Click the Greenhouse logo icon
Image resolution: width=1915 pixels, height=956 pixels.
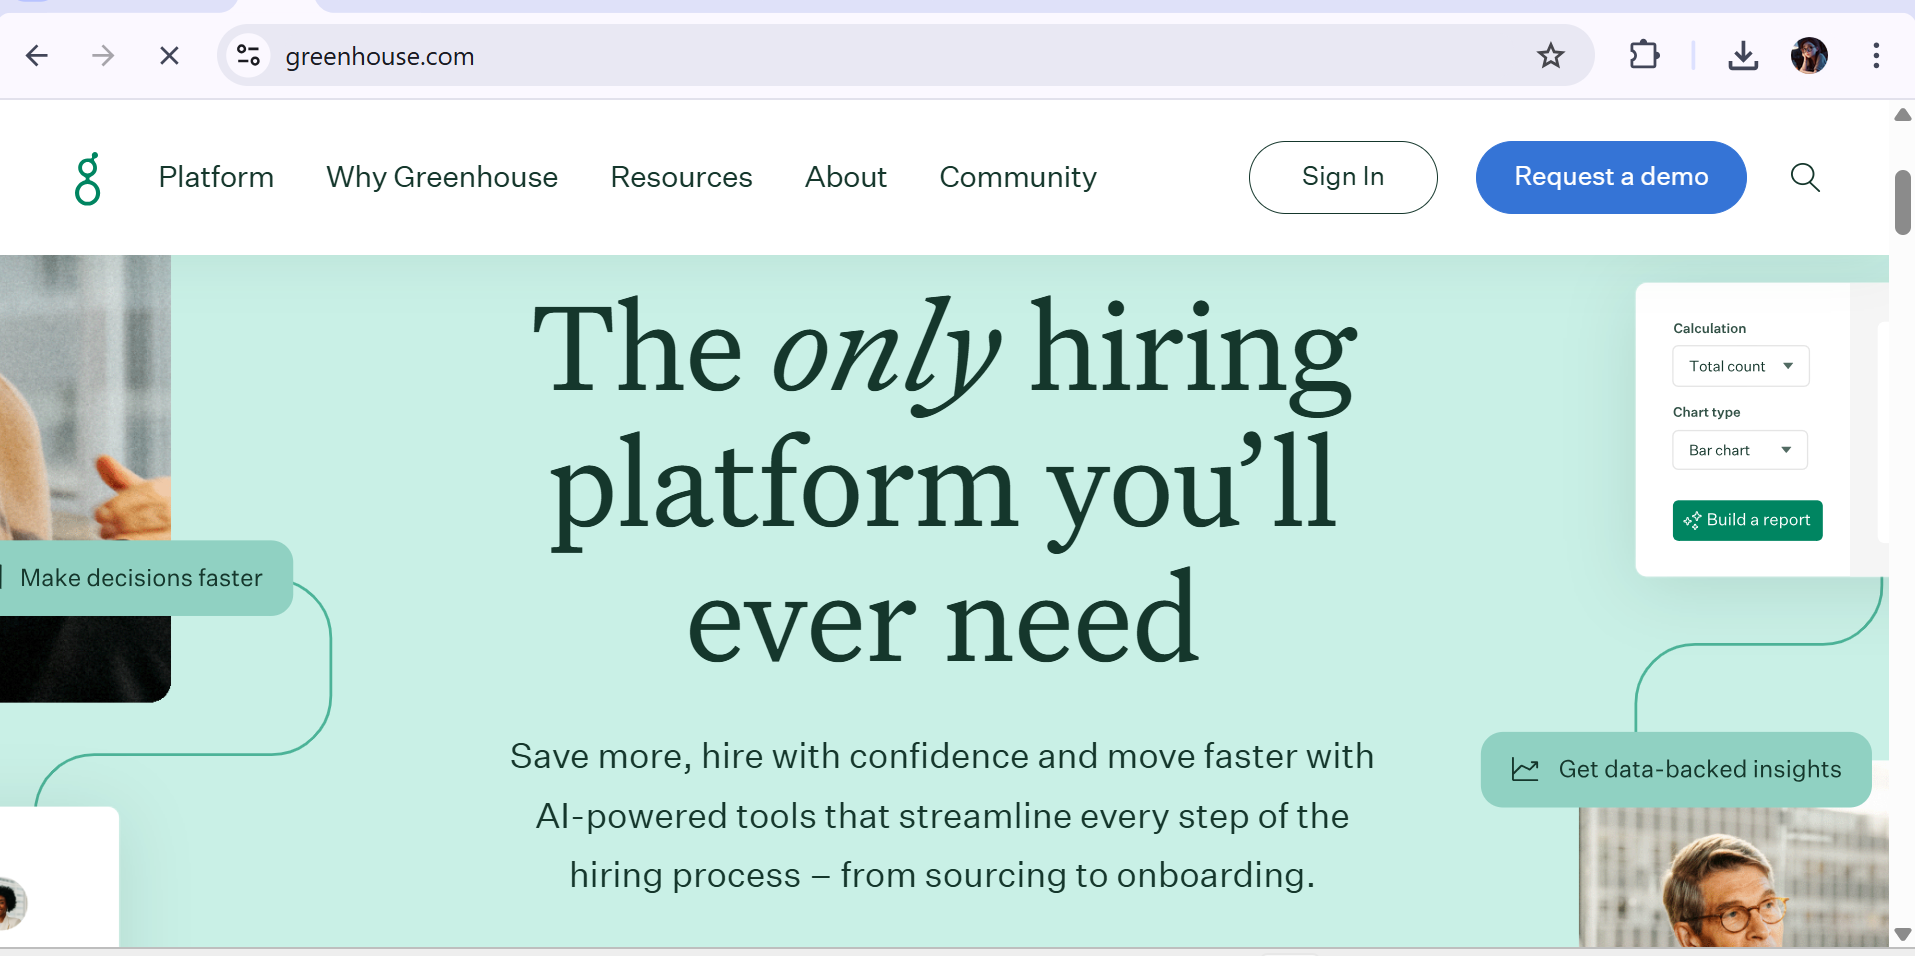point(88,179)
